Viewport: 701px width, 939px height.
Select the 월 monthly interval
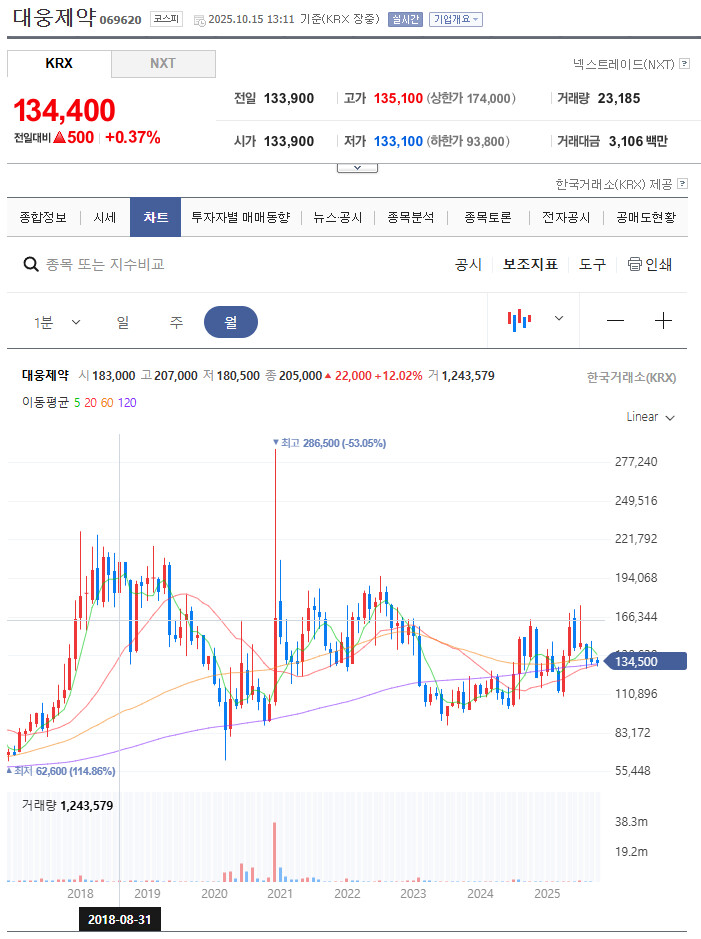tap(231, 322)
